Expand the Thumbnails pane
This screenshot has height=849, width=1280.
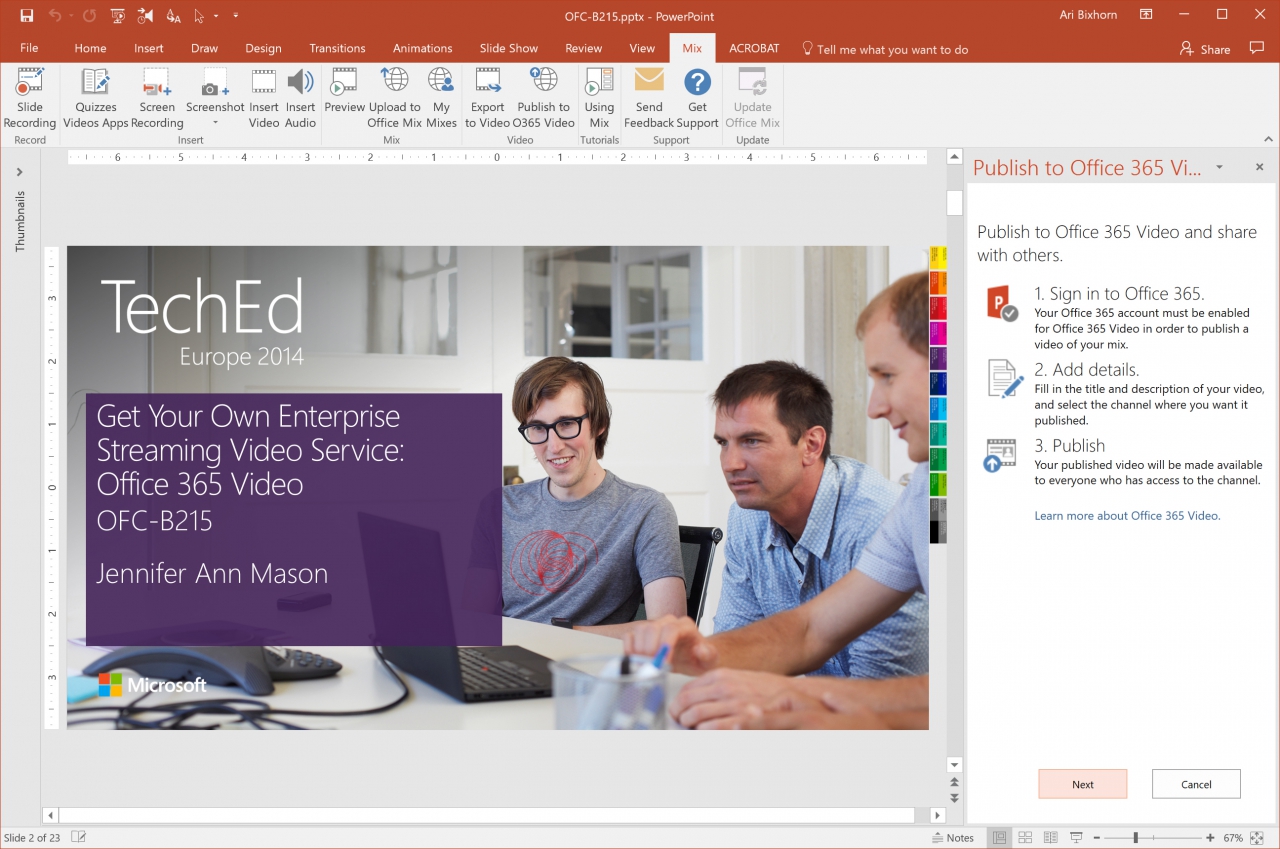(19, 172)
